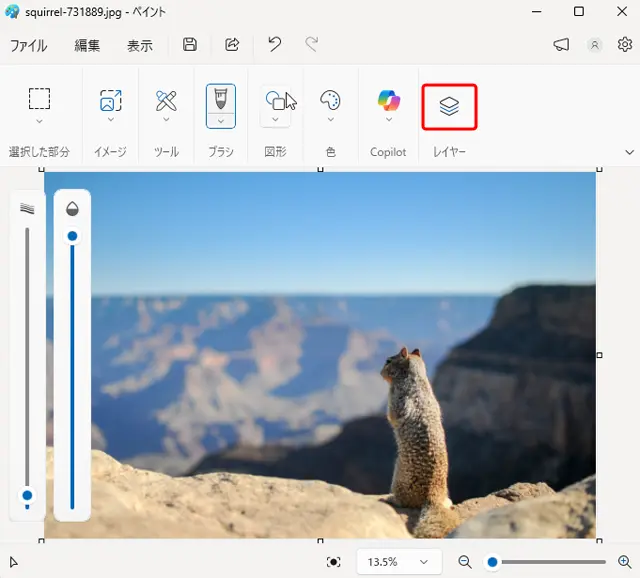Expand the Brushes dropdown arrow

click(221, 120)
